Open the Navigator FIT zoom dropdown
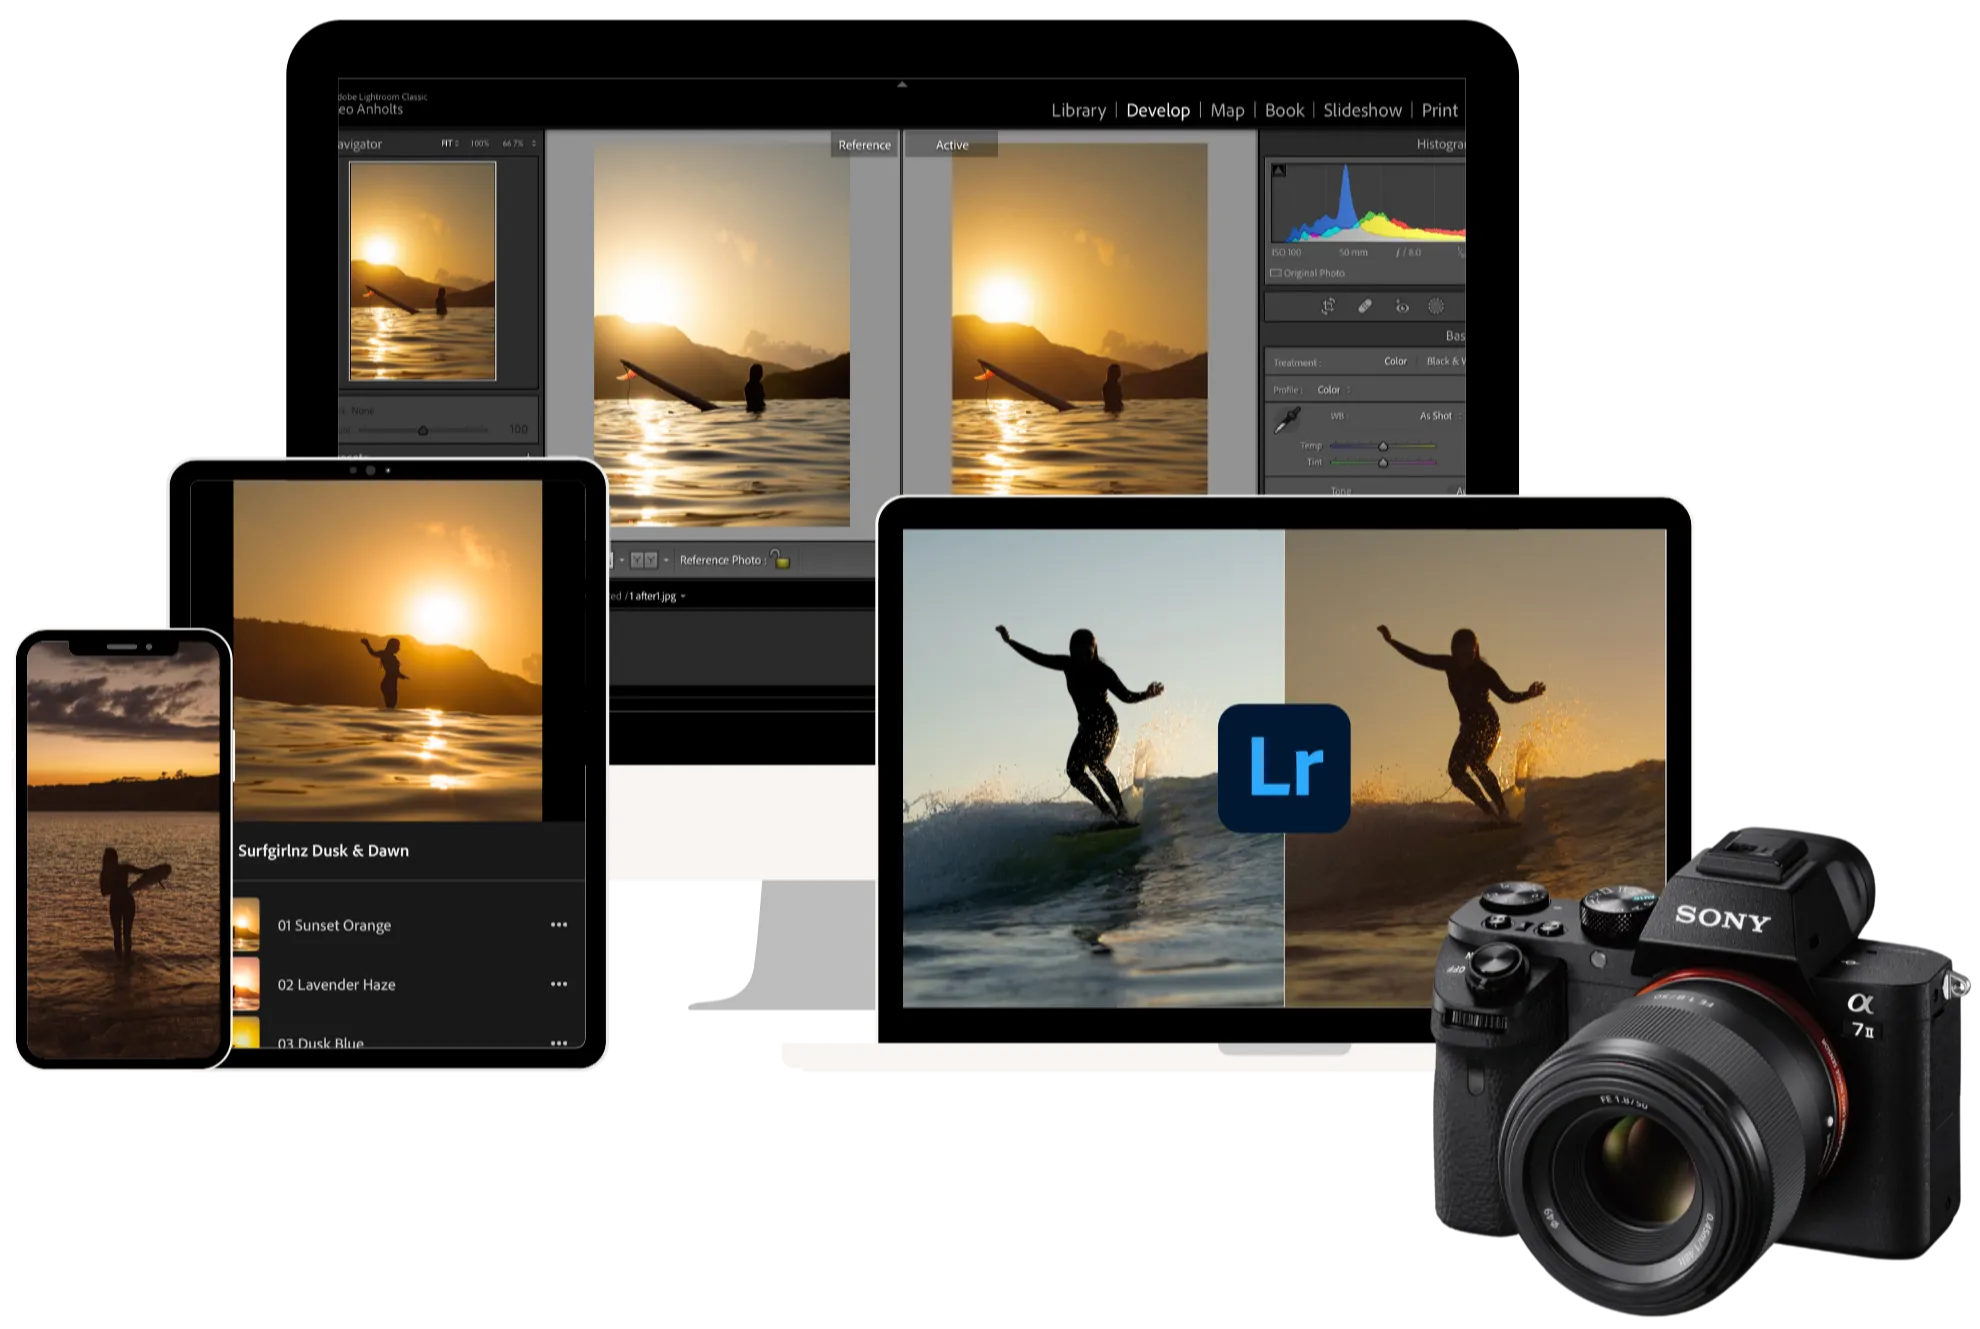This screenshot has width=1980, height=1329. tap(450, 144)
